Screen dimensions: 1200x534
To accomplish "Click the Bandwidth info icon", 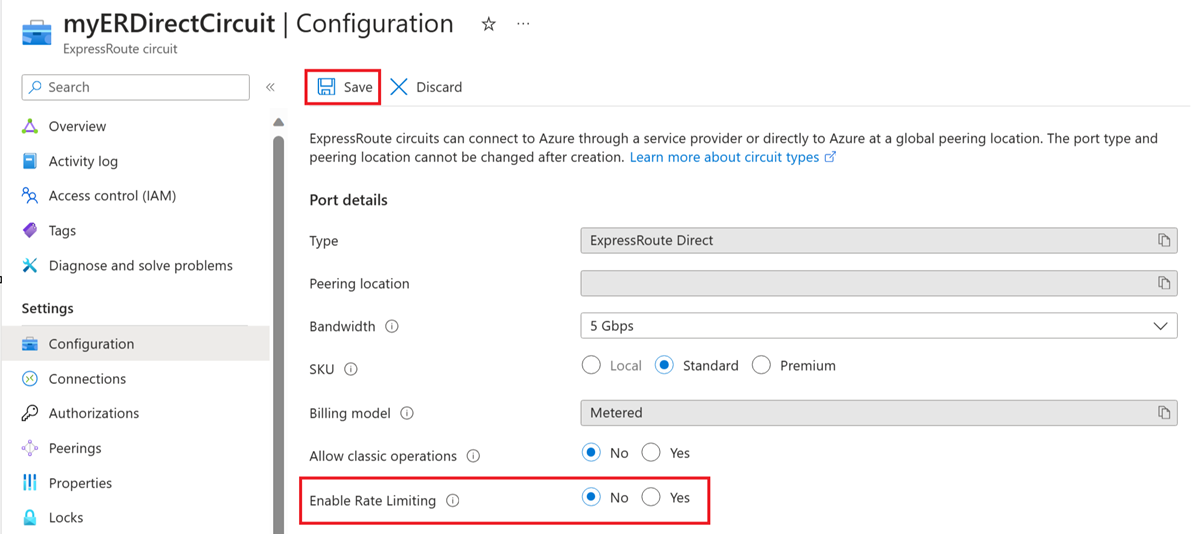I will pyautogui.click(x=392, y=327).
